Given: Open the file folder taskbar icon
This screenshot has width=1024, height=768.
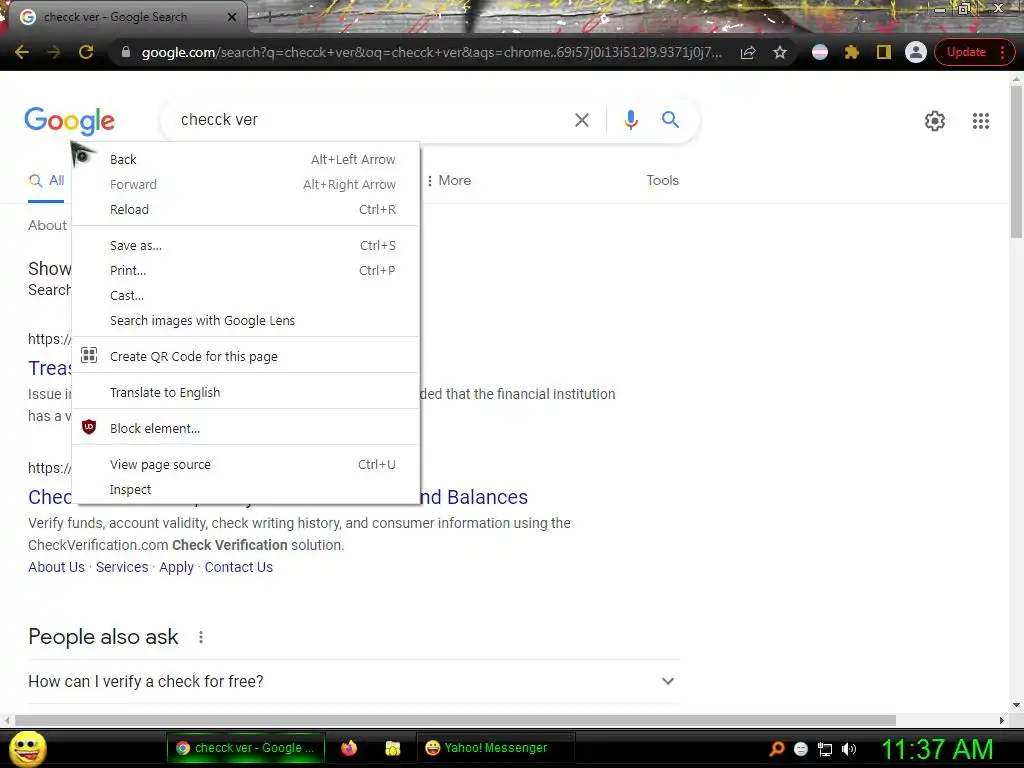Looking at the screenshot, I should click(x=392, y=748).
